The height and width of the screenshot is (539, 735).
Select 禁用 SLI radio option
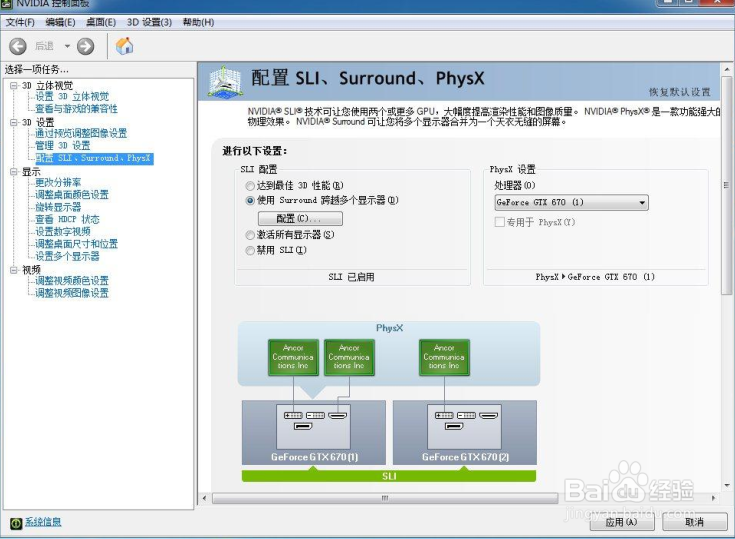(250, 250)
